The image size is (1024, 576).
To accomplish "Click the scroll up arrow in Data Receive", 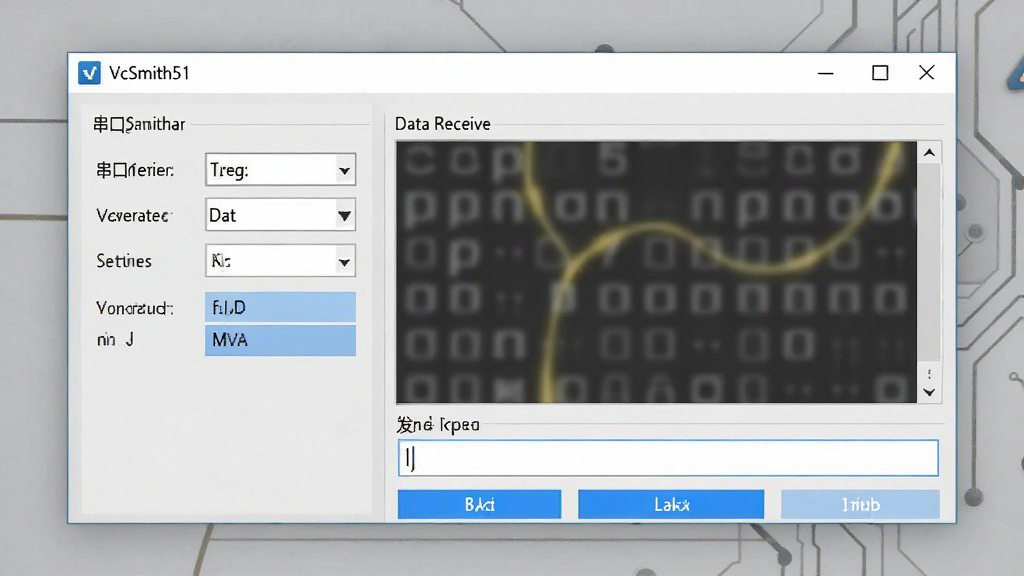I will pos(929,153).
